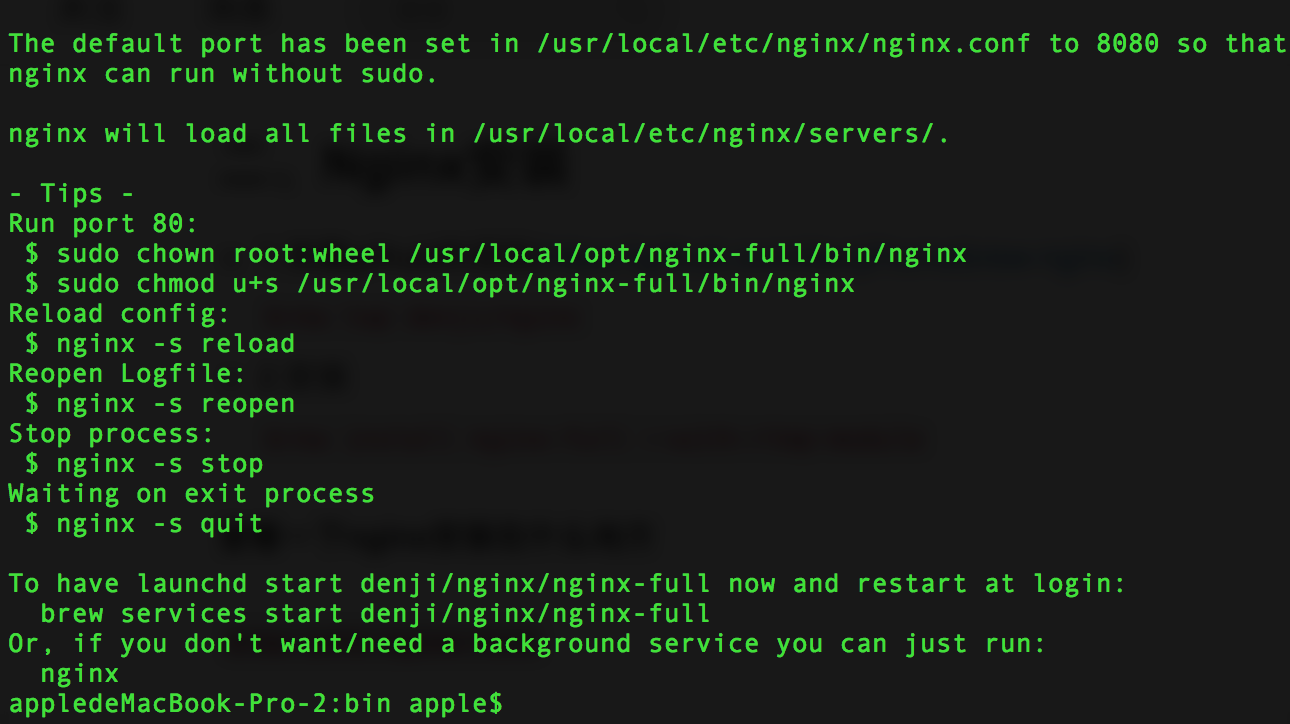Click the 'To have launchd start' line
The height and width of the screenshot is (724, 1290).
567,584
